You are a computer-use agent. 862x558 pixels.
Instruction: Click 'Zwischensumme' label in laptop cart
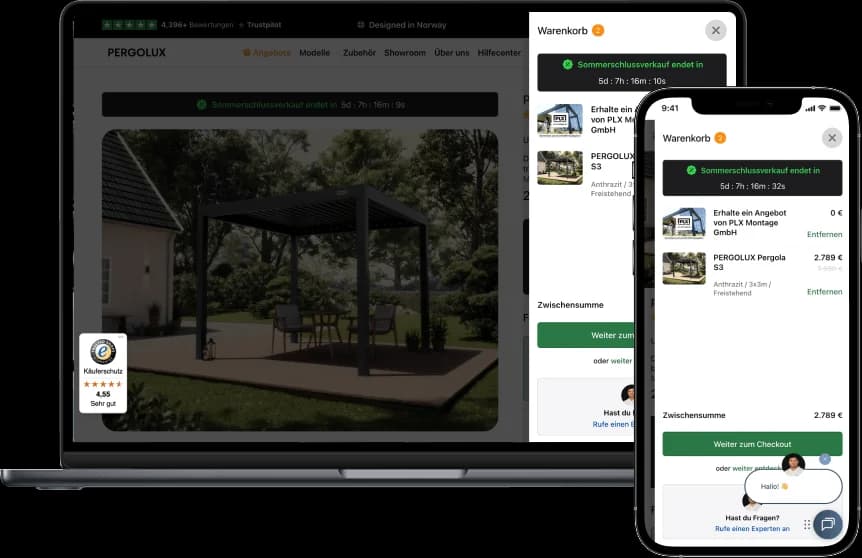click(570, 305)
